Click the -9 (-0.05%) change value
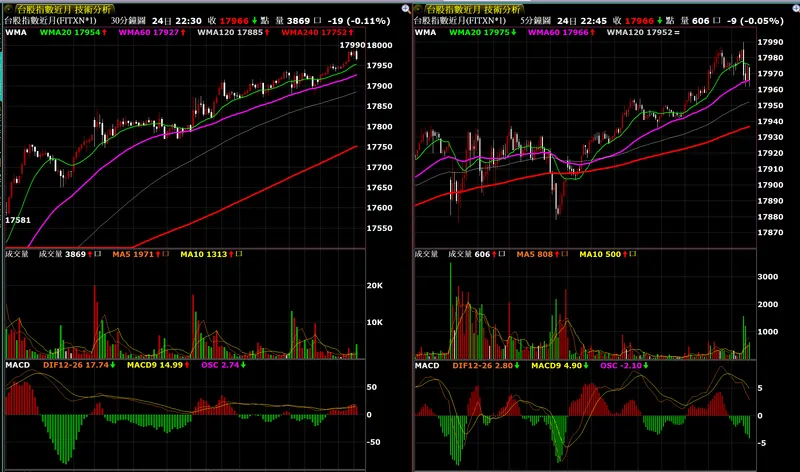 click(755, 21)
